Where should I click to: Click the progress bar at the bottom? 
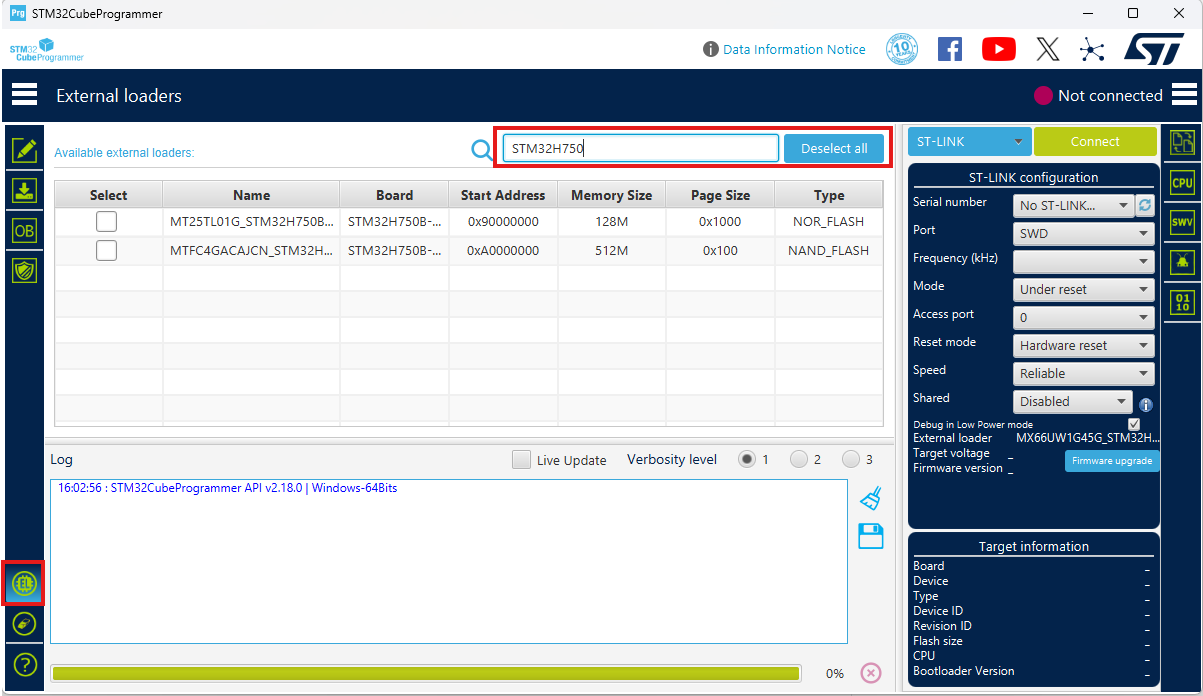pyautogui.click(x=425, y=673)
